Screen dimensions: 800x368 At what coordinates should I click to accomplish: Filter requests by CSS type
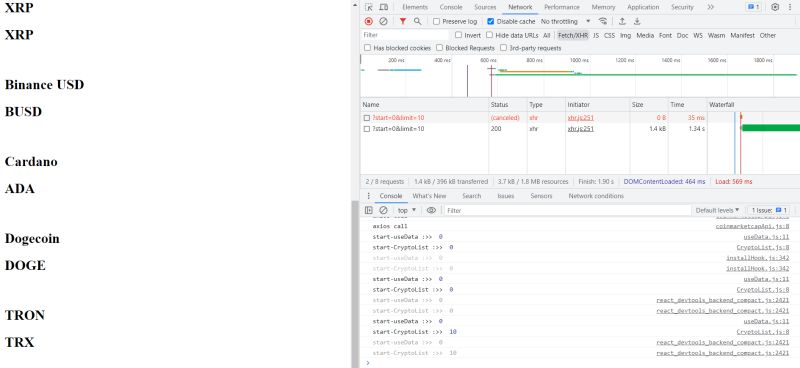point(609,35)
